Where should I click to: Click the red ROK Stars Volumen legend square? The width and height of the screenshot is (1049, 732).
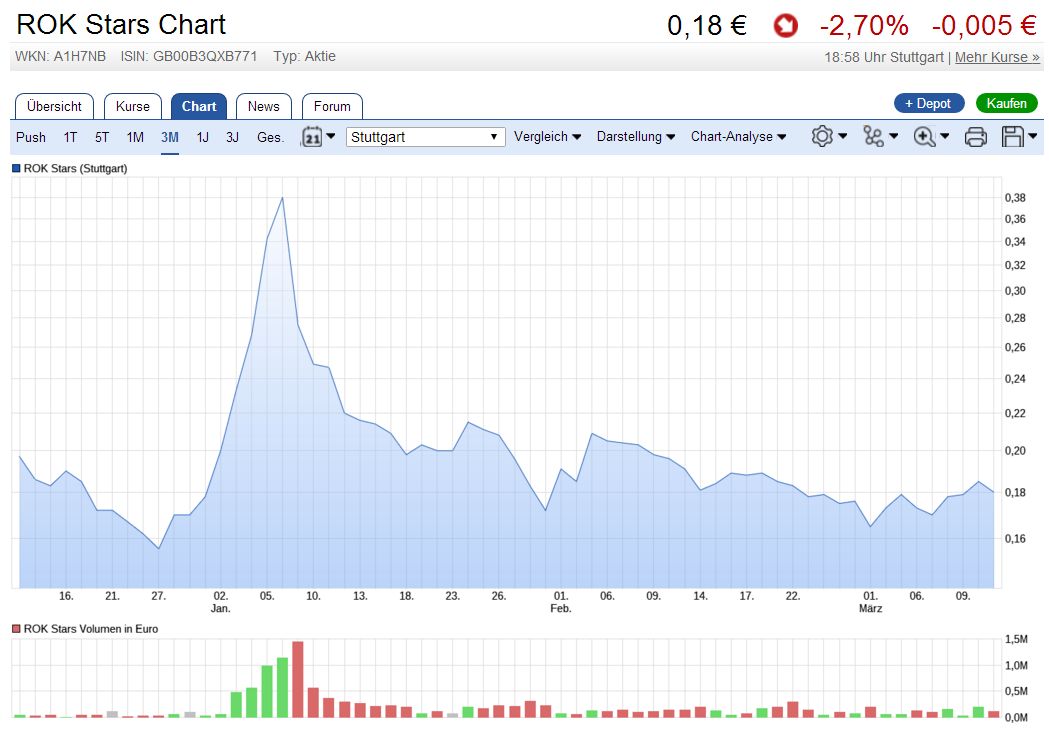tap(16, 629)
